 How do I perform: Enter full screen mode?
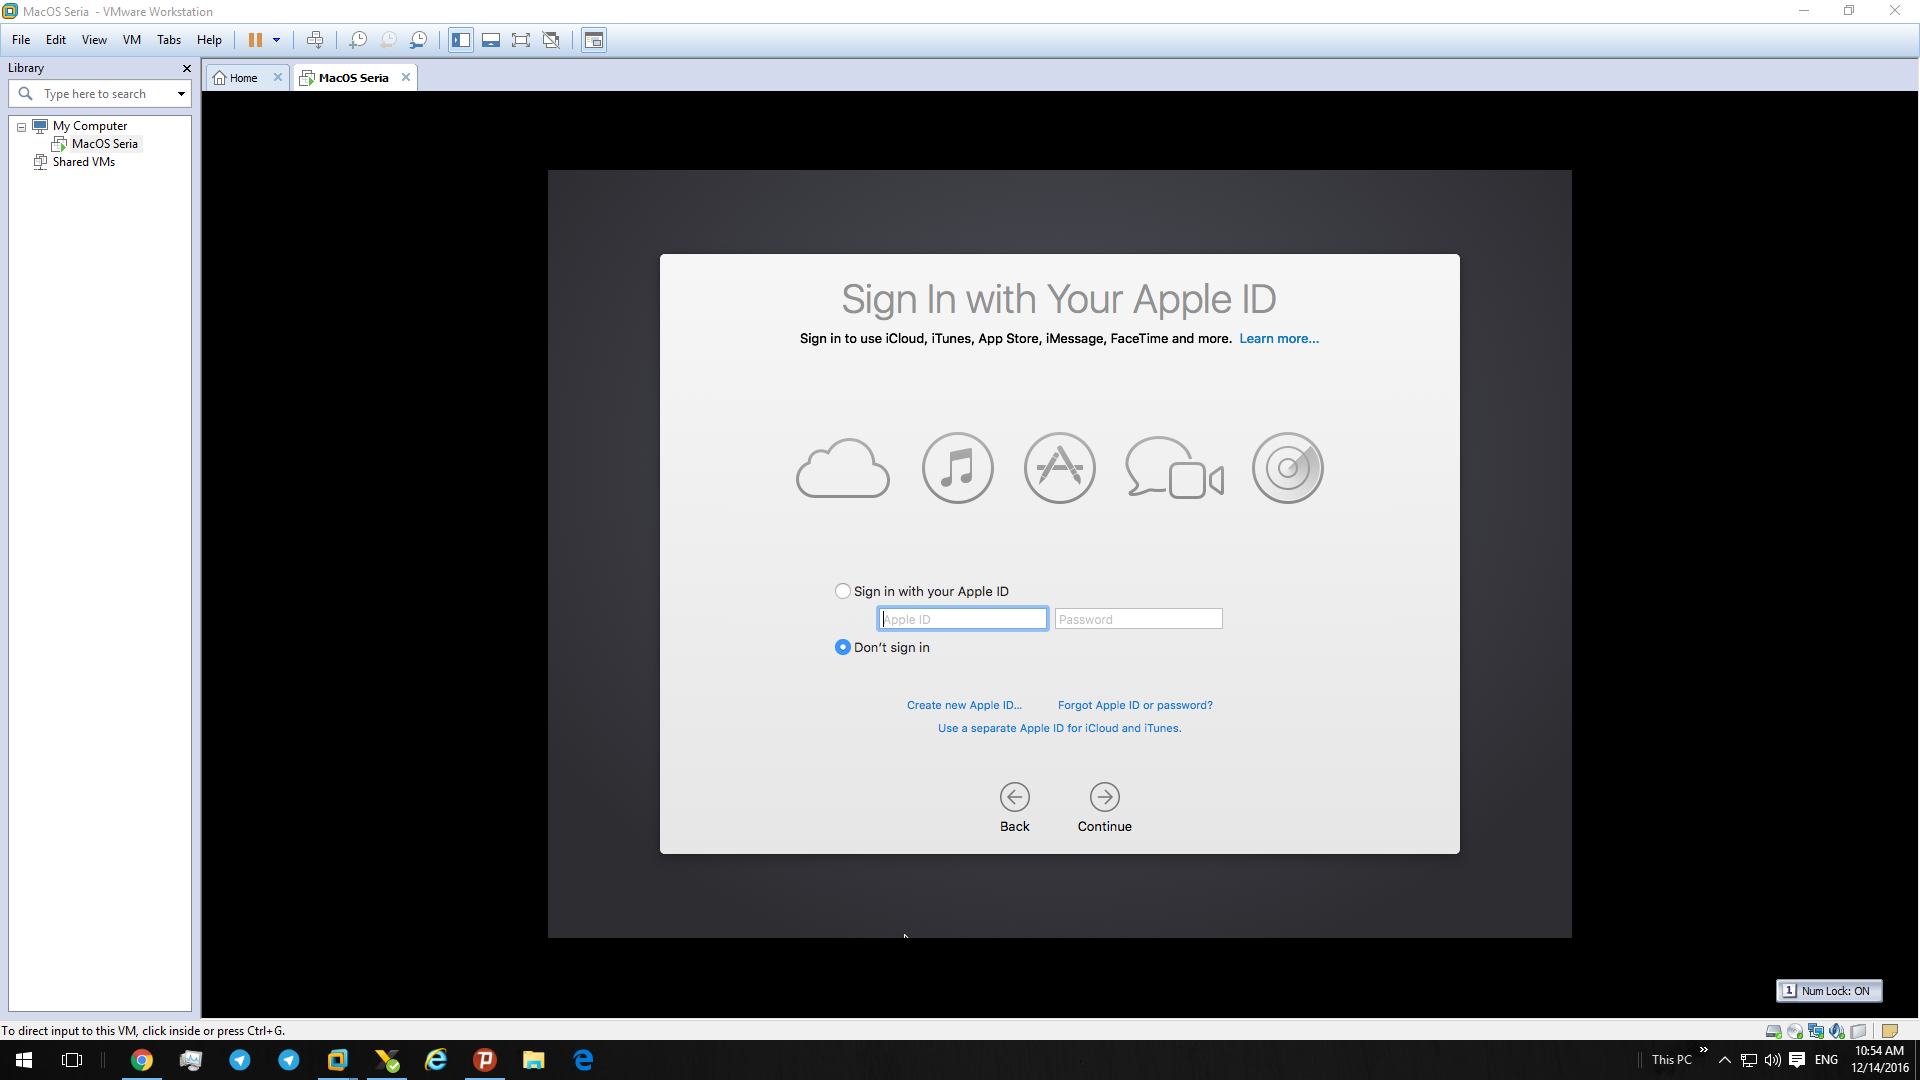click(x=521, y=40)
